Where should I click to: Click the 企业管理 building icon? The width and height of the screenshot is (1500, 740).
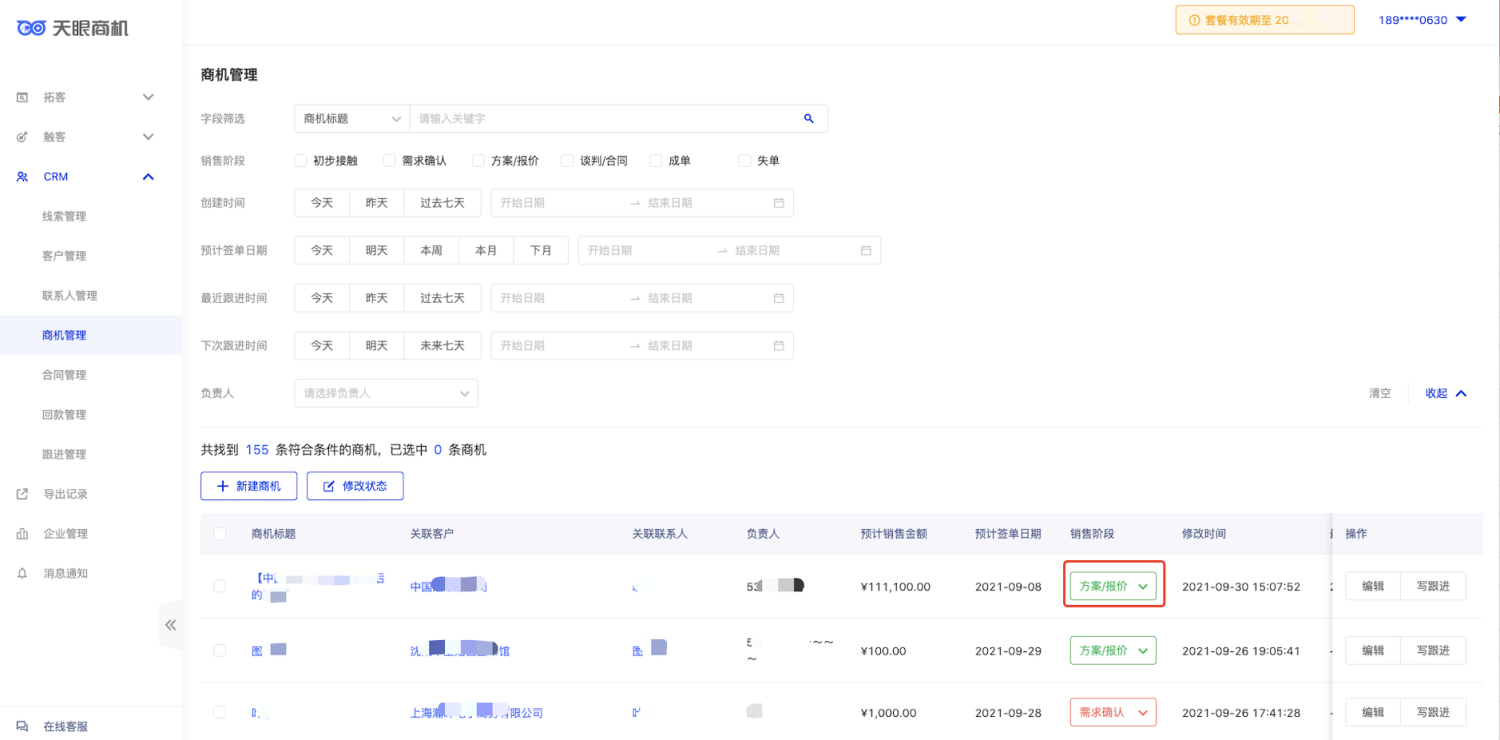22,534
